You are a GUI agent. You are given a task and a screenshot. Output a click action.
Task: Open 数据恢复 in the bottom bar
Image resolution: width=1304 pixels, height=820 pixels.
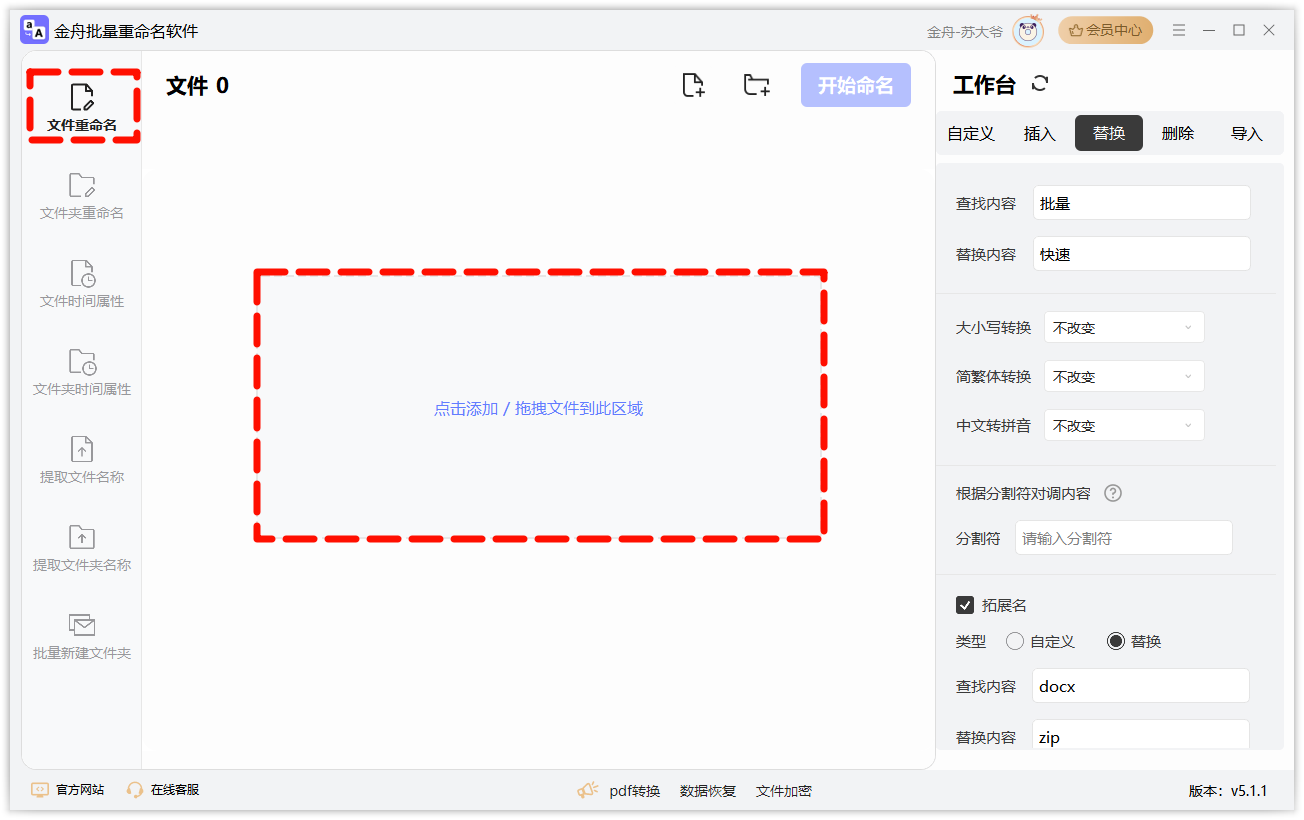pos(708,791)
